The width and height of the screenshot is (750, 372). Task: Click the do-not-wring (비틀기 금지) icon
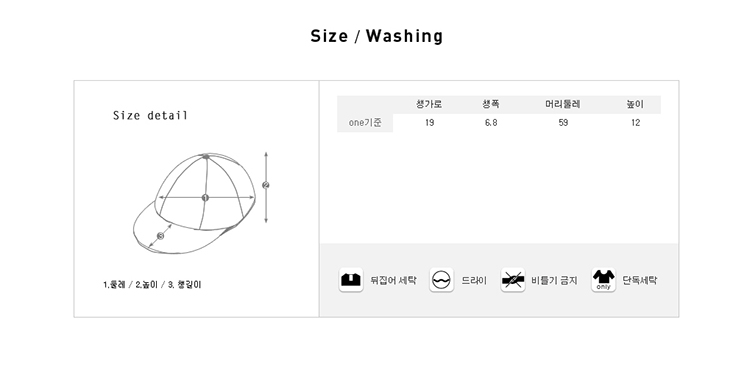[513, 280]
